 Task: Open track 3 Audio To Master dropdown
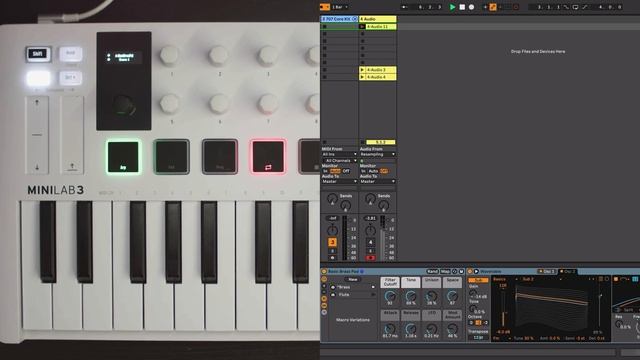point(339,181)
